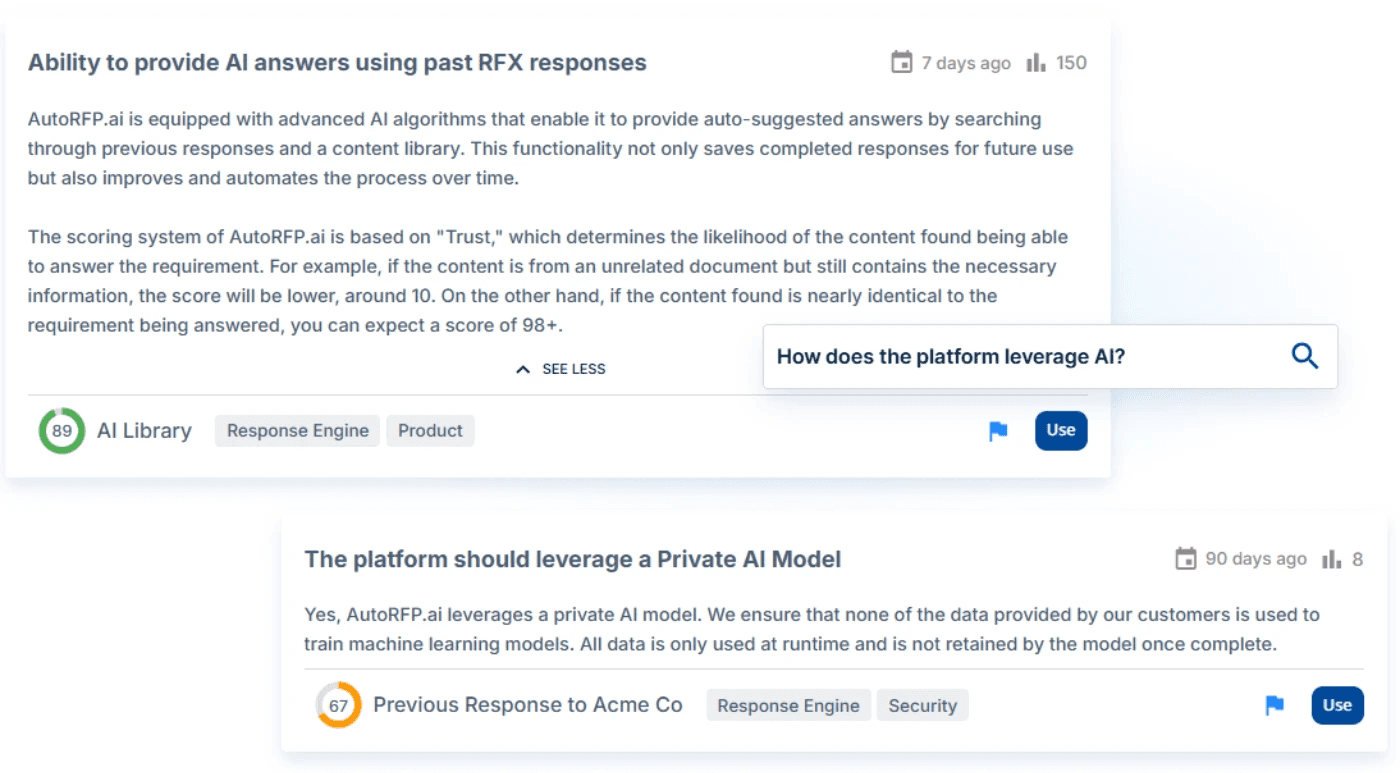This screenshot has height=773, width=1400.
Task: Toggle the flag marker on the second response
Action: pyautogui.click(x=1273, y=705)
